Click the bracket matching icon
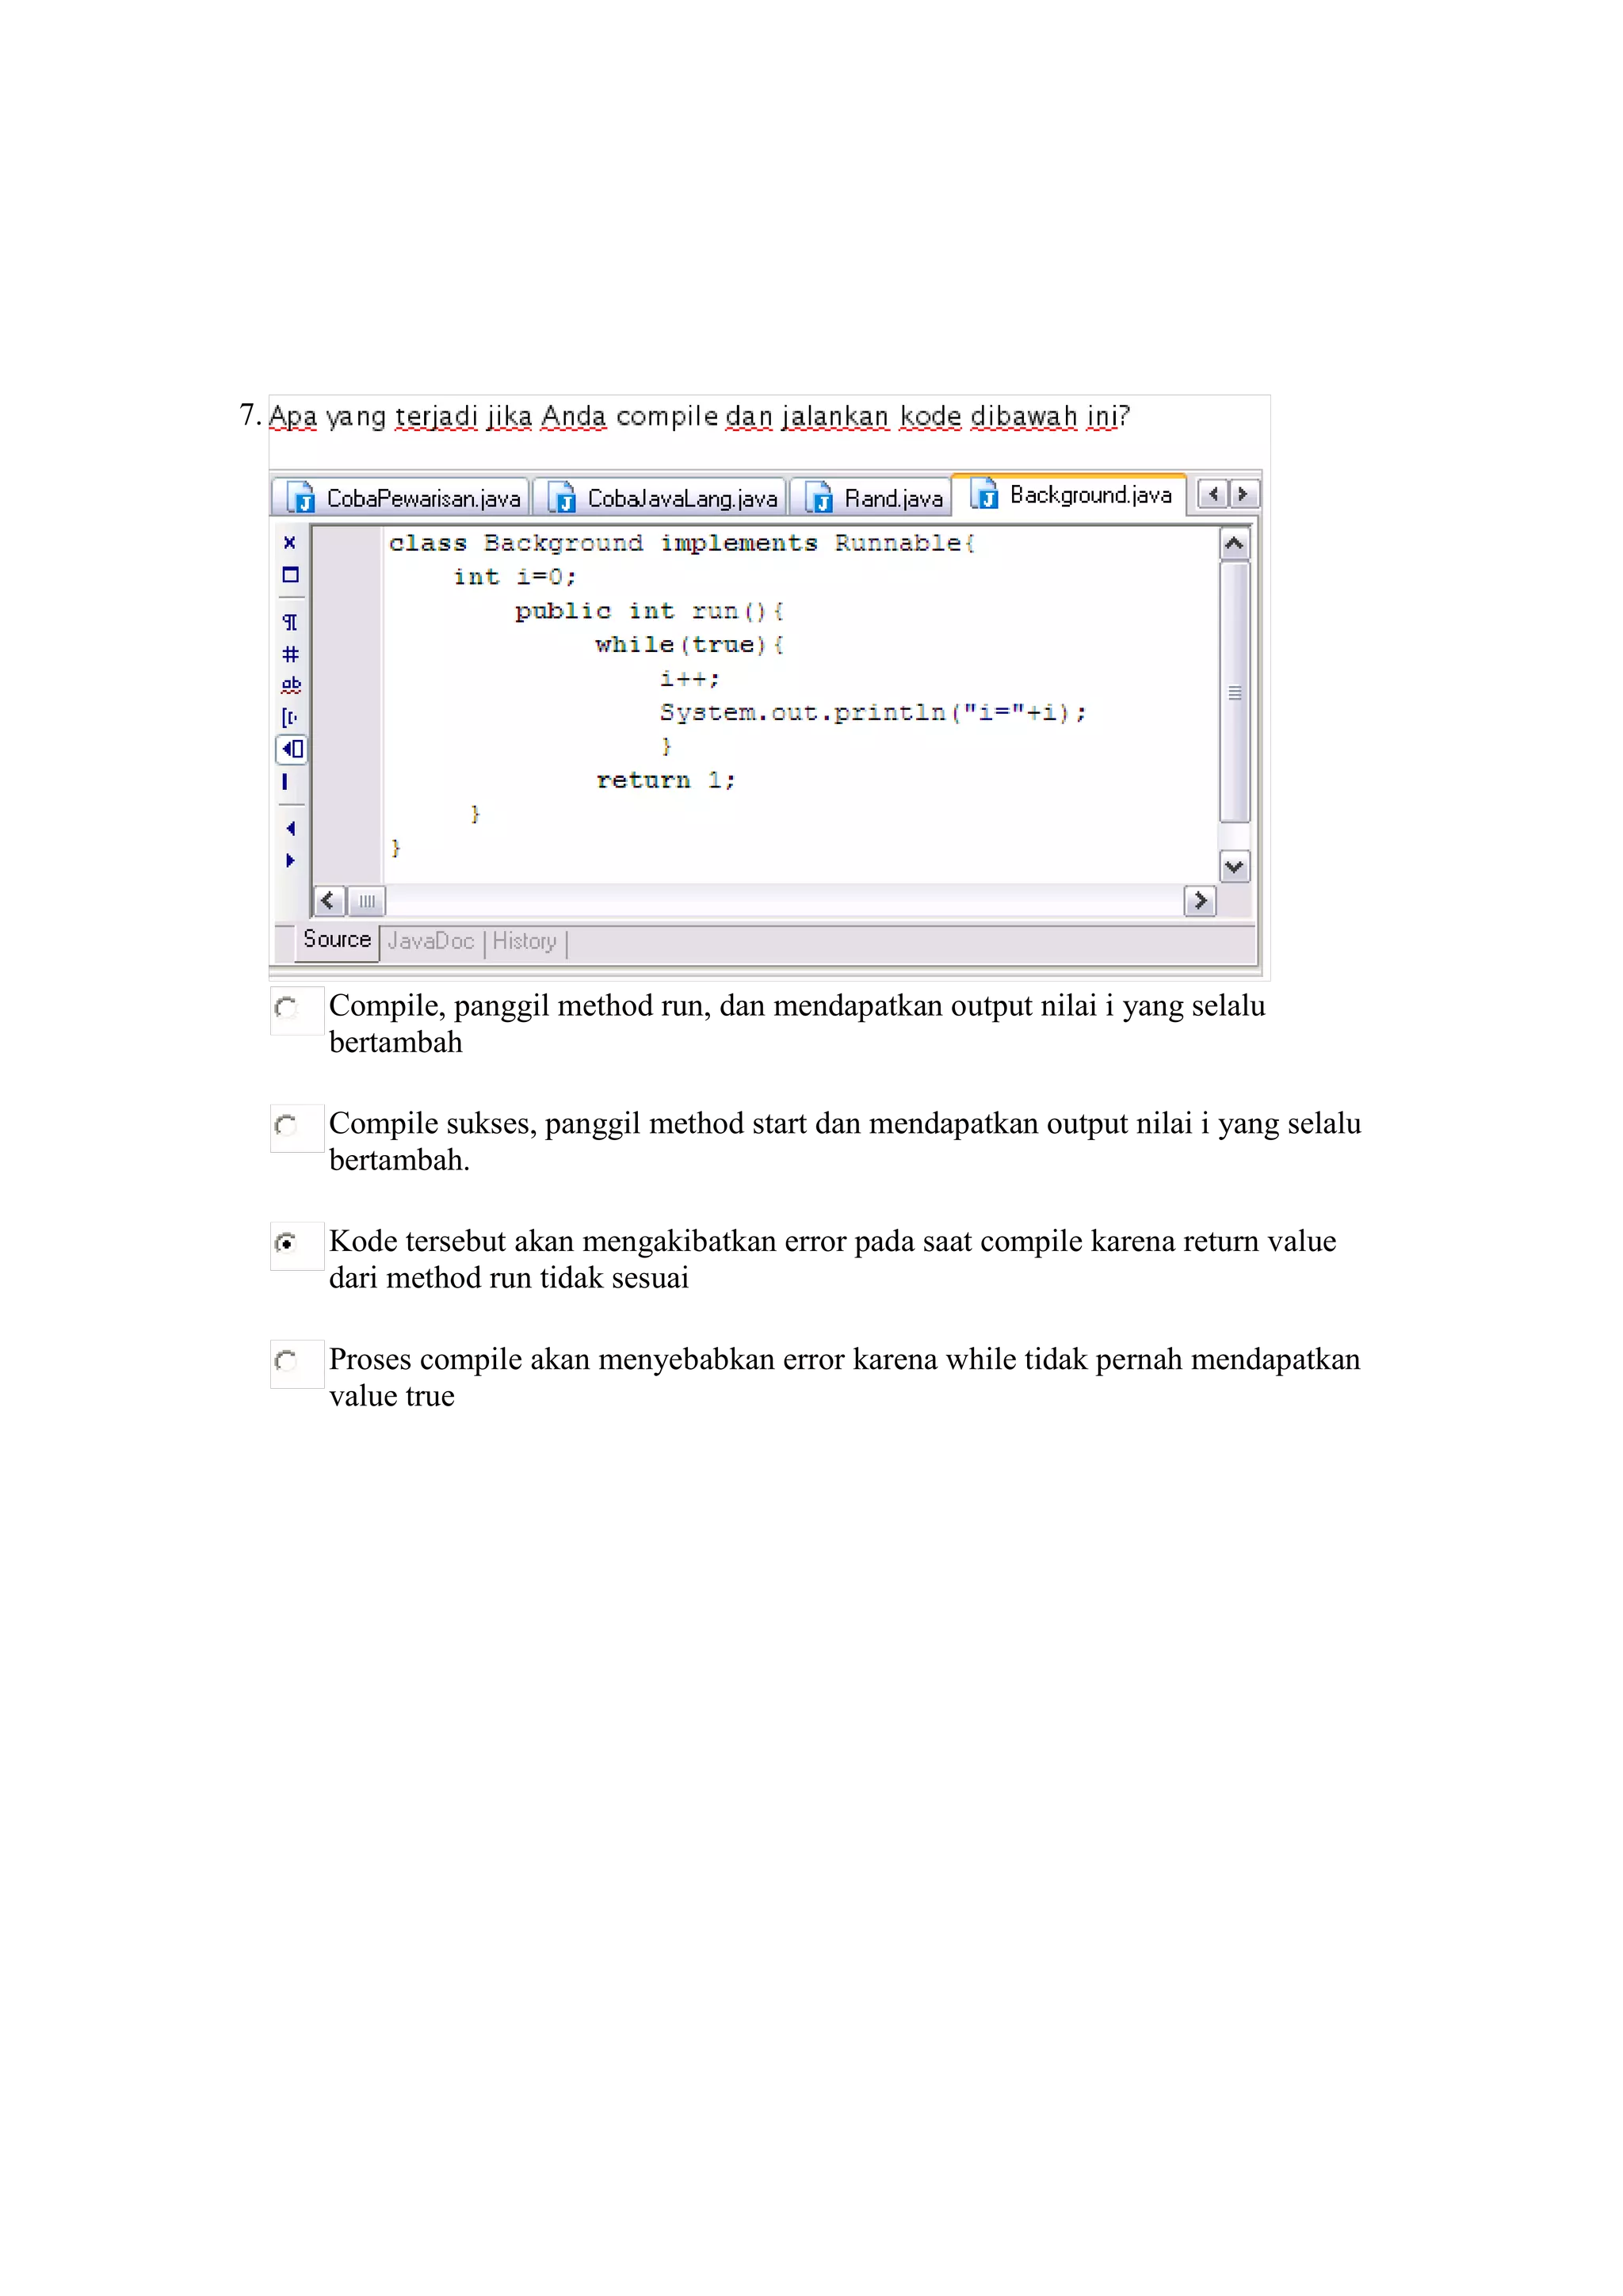1623x2296 pixels. (290, 717)
